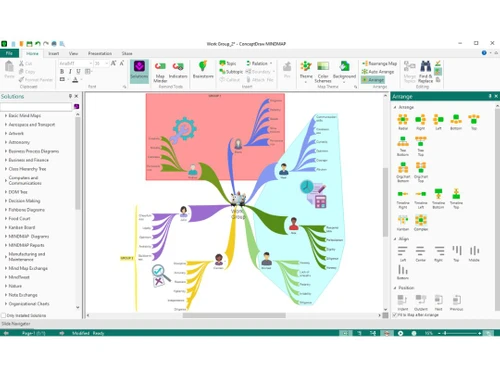Pin the Solutions panel
500x375 pixels.
coord(70,96)
